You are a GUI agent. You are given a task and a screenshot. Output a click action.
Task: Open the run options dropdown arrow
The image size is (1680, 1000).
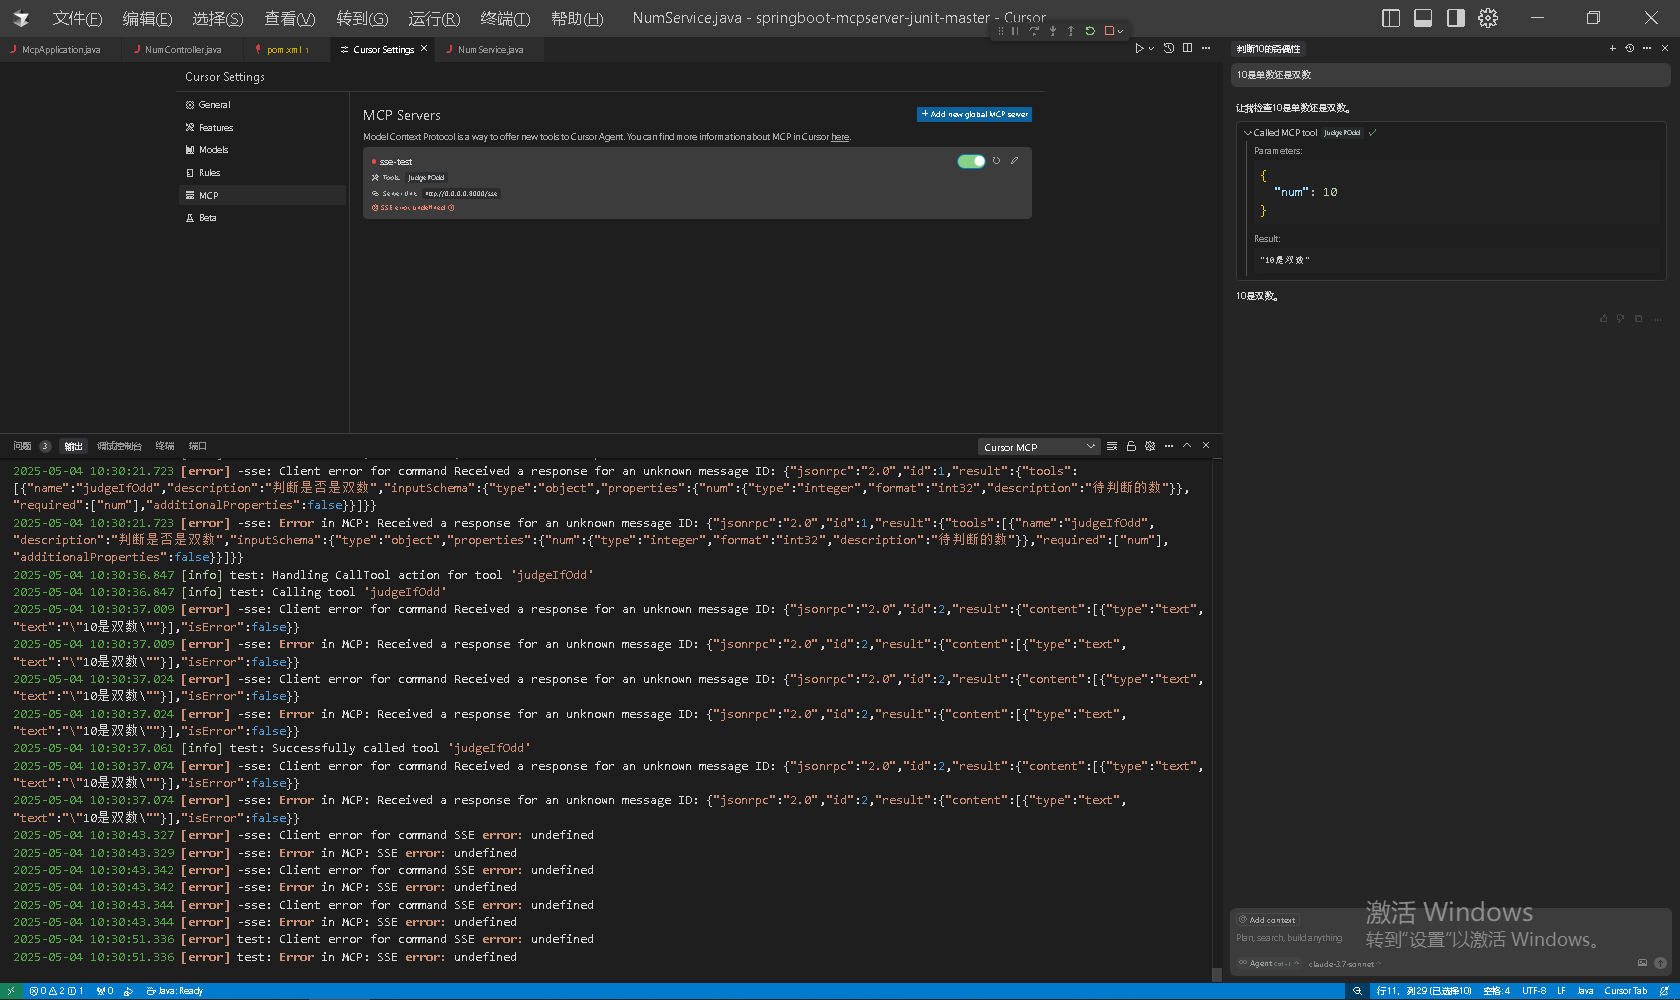(1151, 49)
